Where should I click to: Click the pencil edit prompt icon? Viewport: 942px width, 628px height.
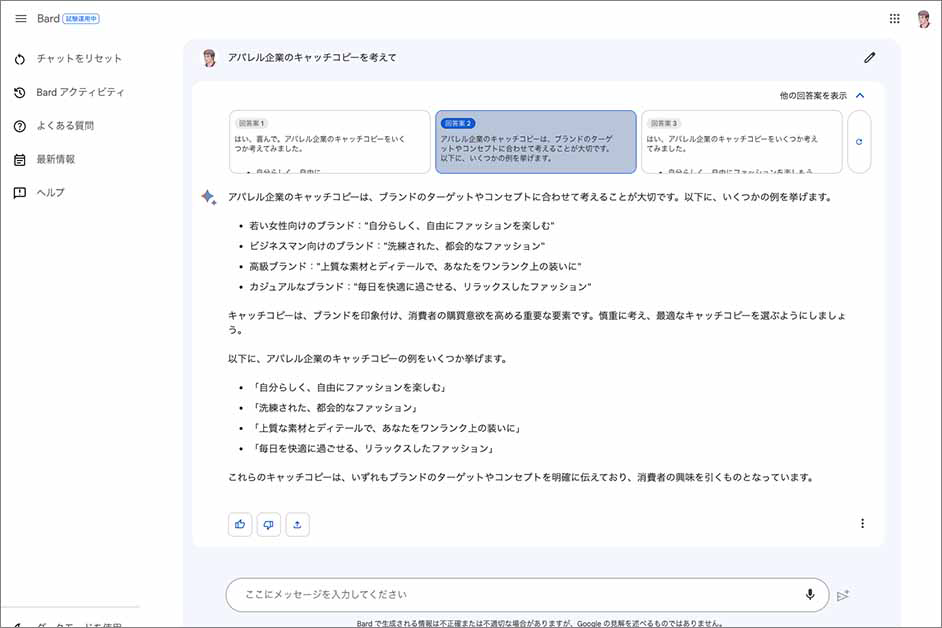[869, 58]
